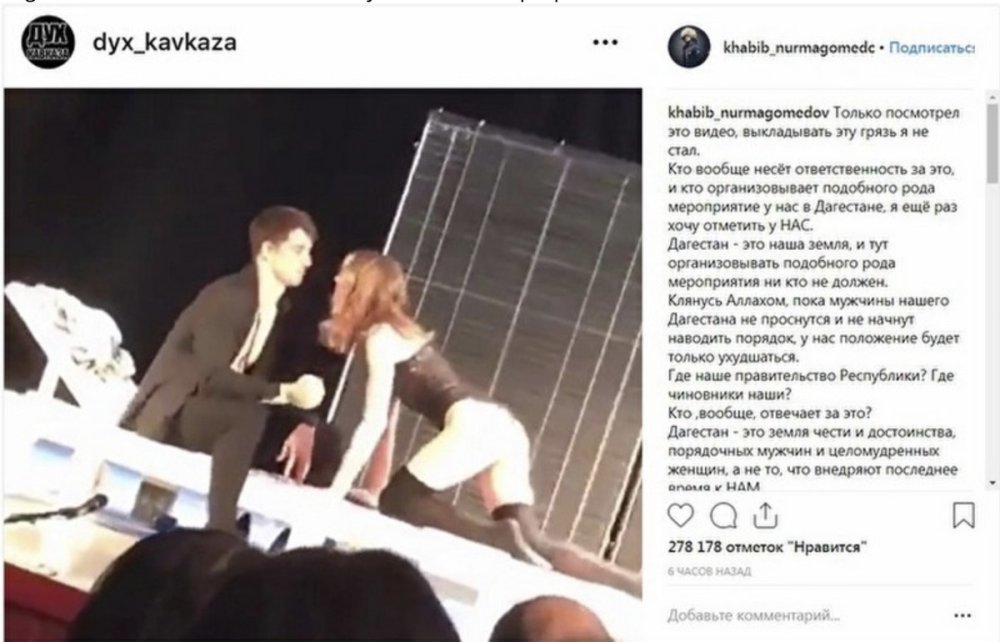Share the post using upload arrow icon
The height and width of the screenshot is (642, 1000).
765,515
